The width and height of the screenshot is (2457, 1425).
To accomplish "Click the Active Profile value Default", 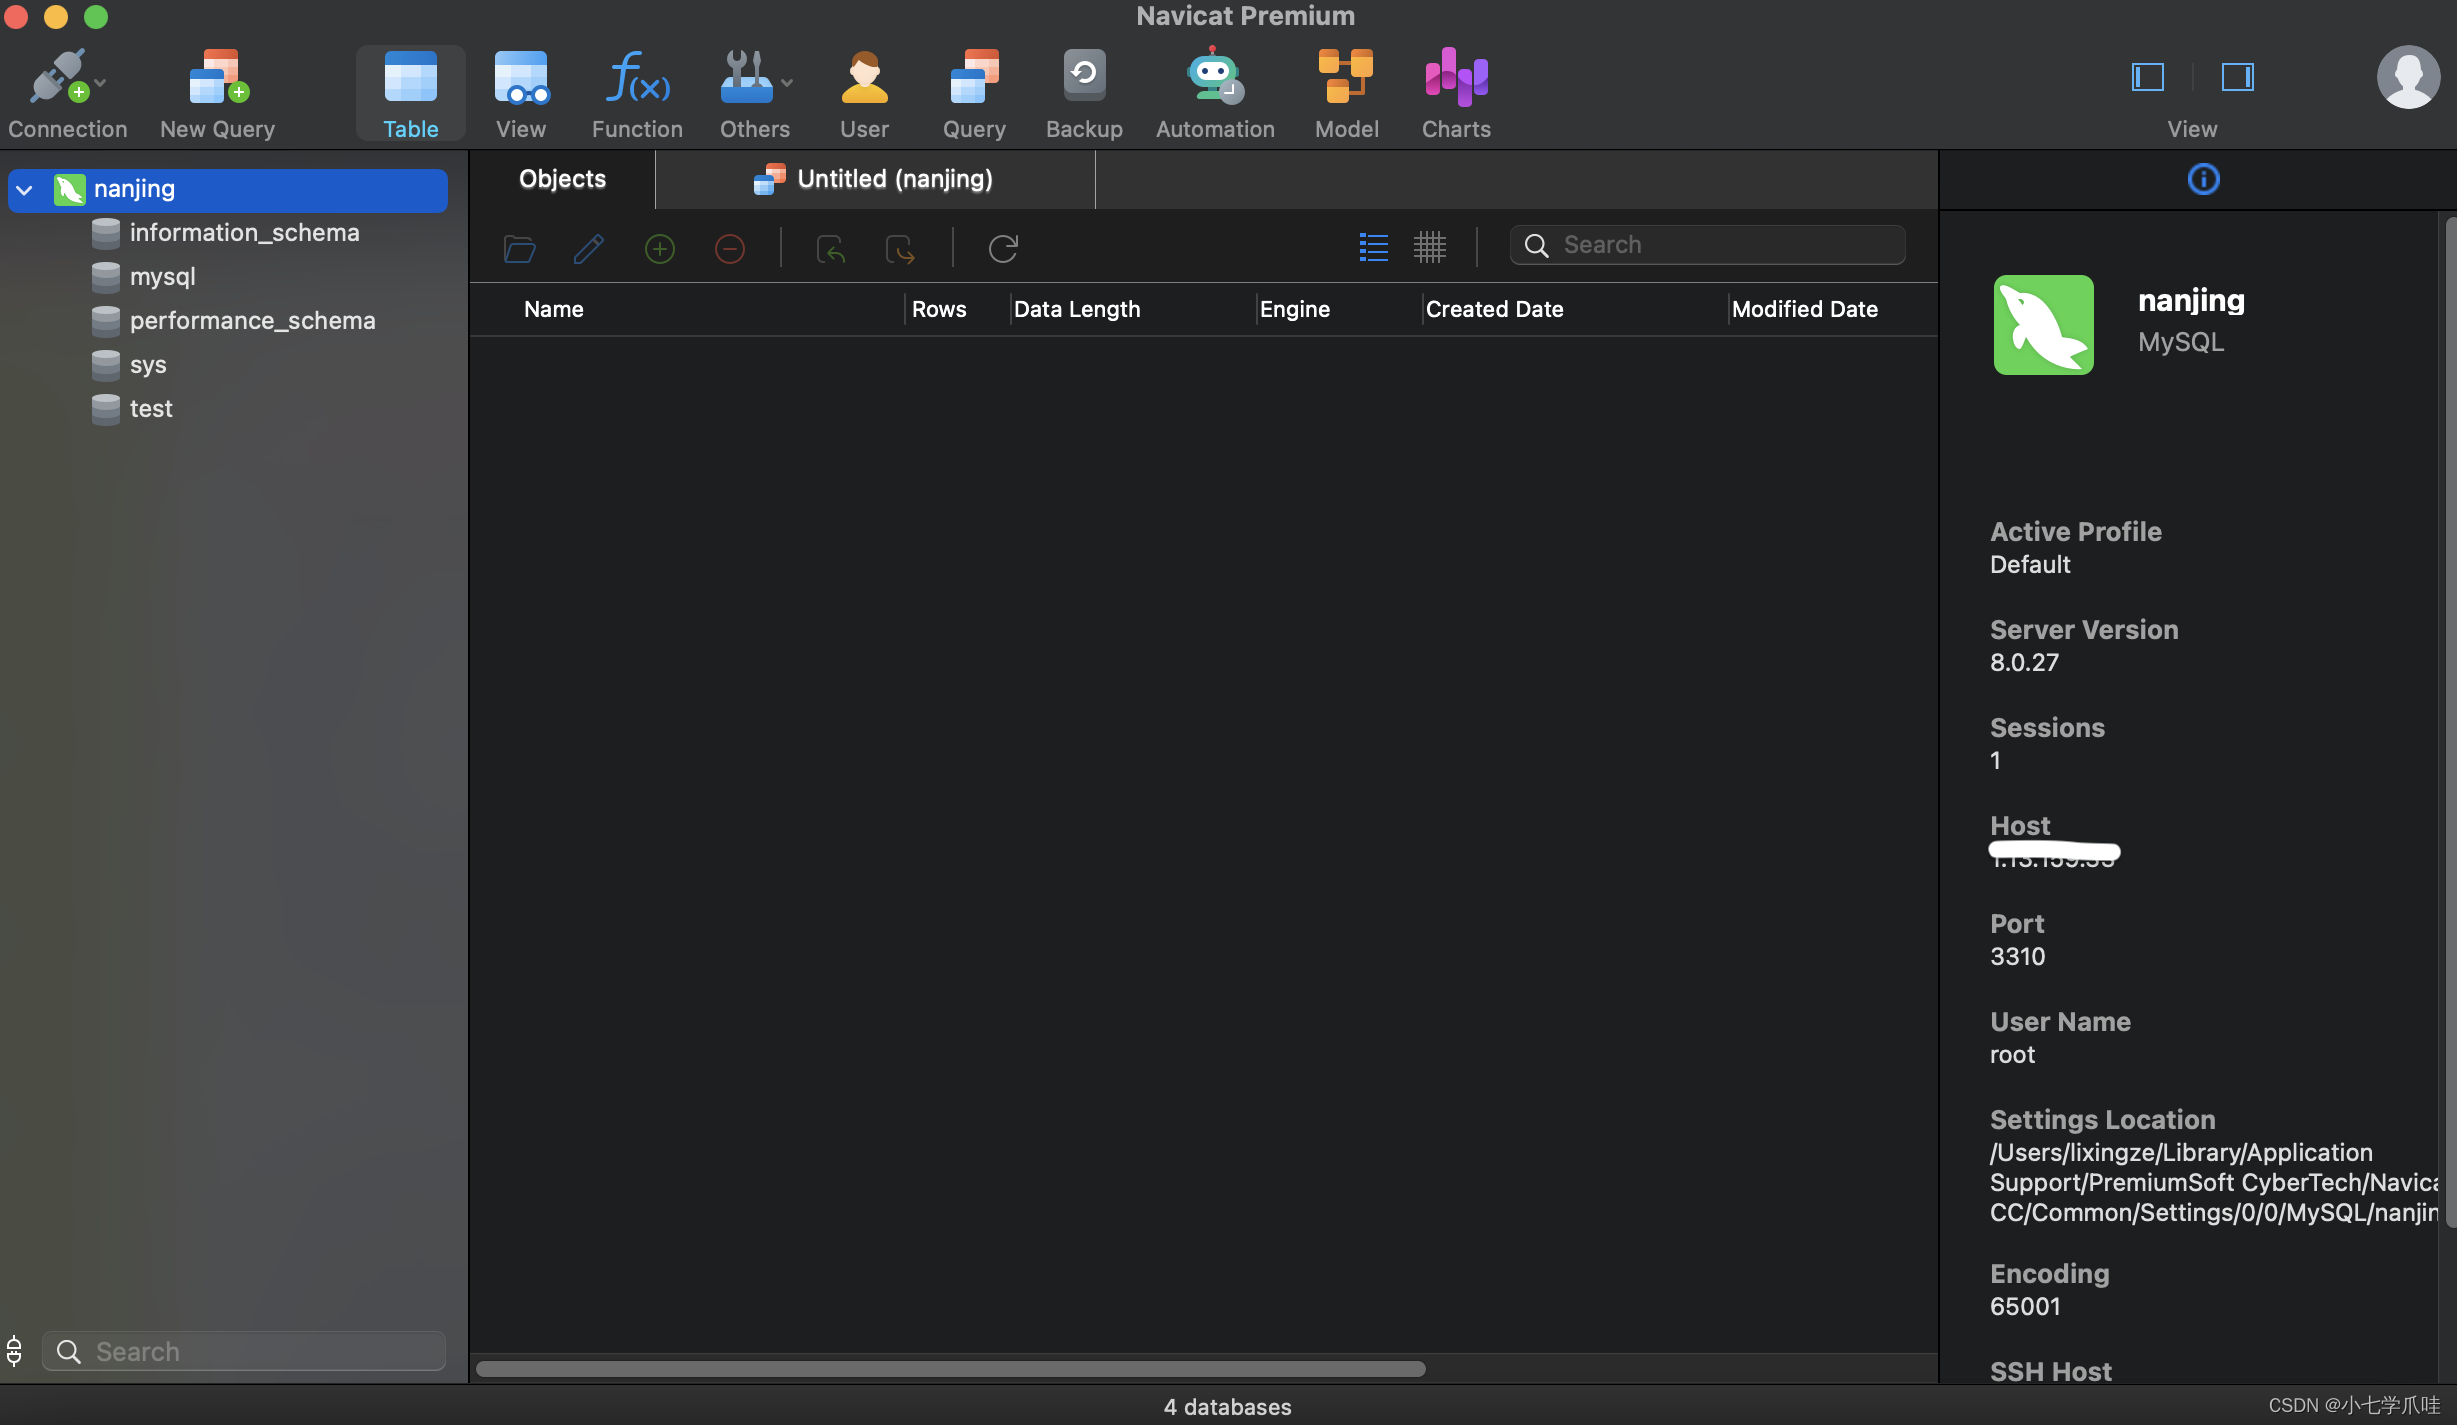I will coord(2030,564).
